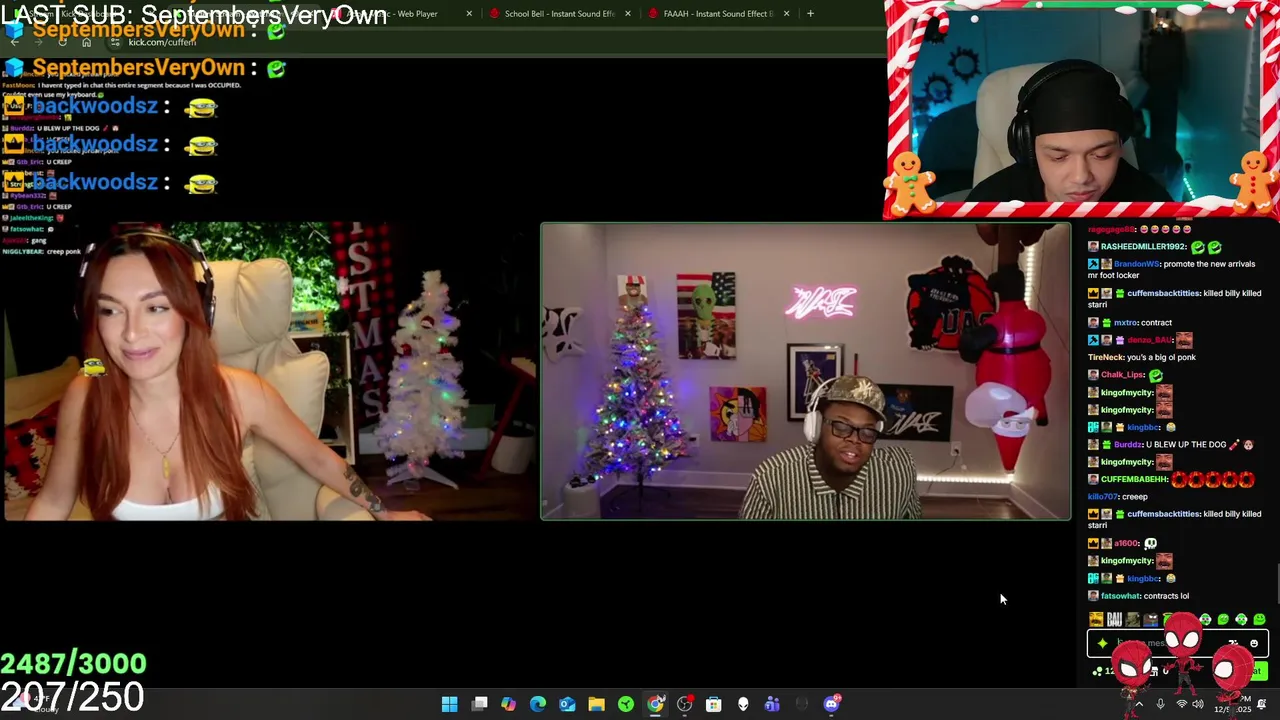Go to the browser home page
1280x720 pixels.
click(x=86, y=42)
